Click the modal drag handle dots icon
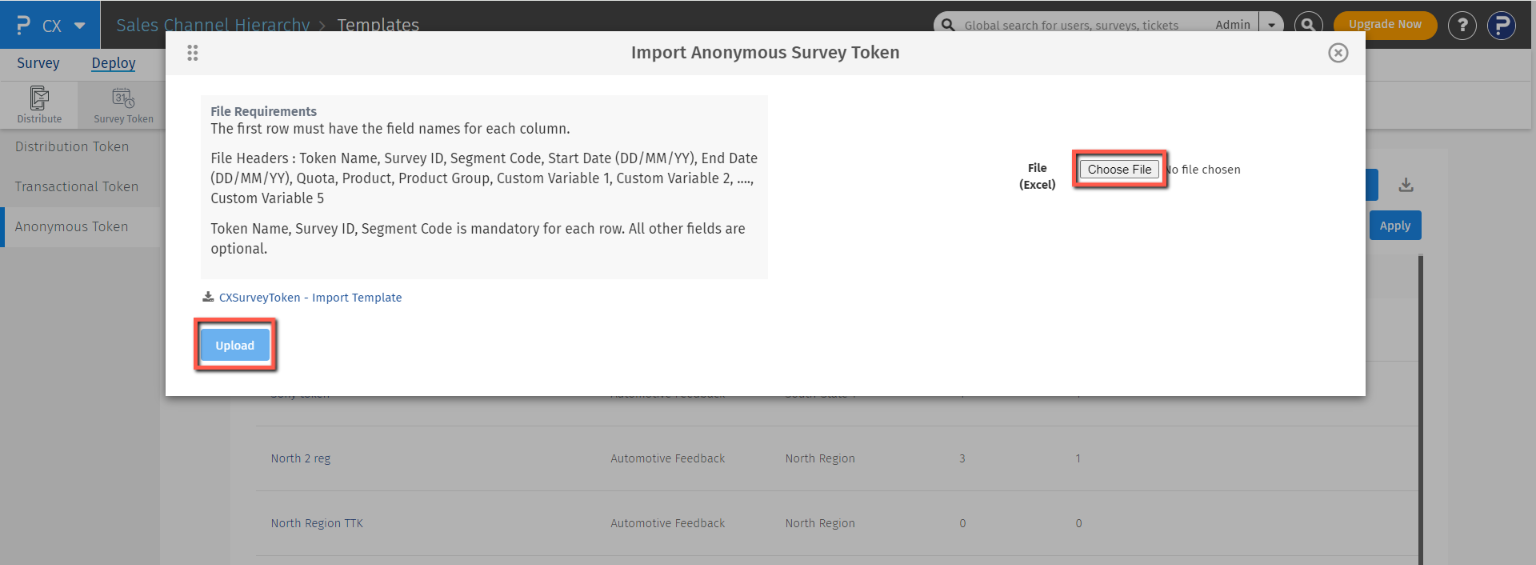 (193, 53)
